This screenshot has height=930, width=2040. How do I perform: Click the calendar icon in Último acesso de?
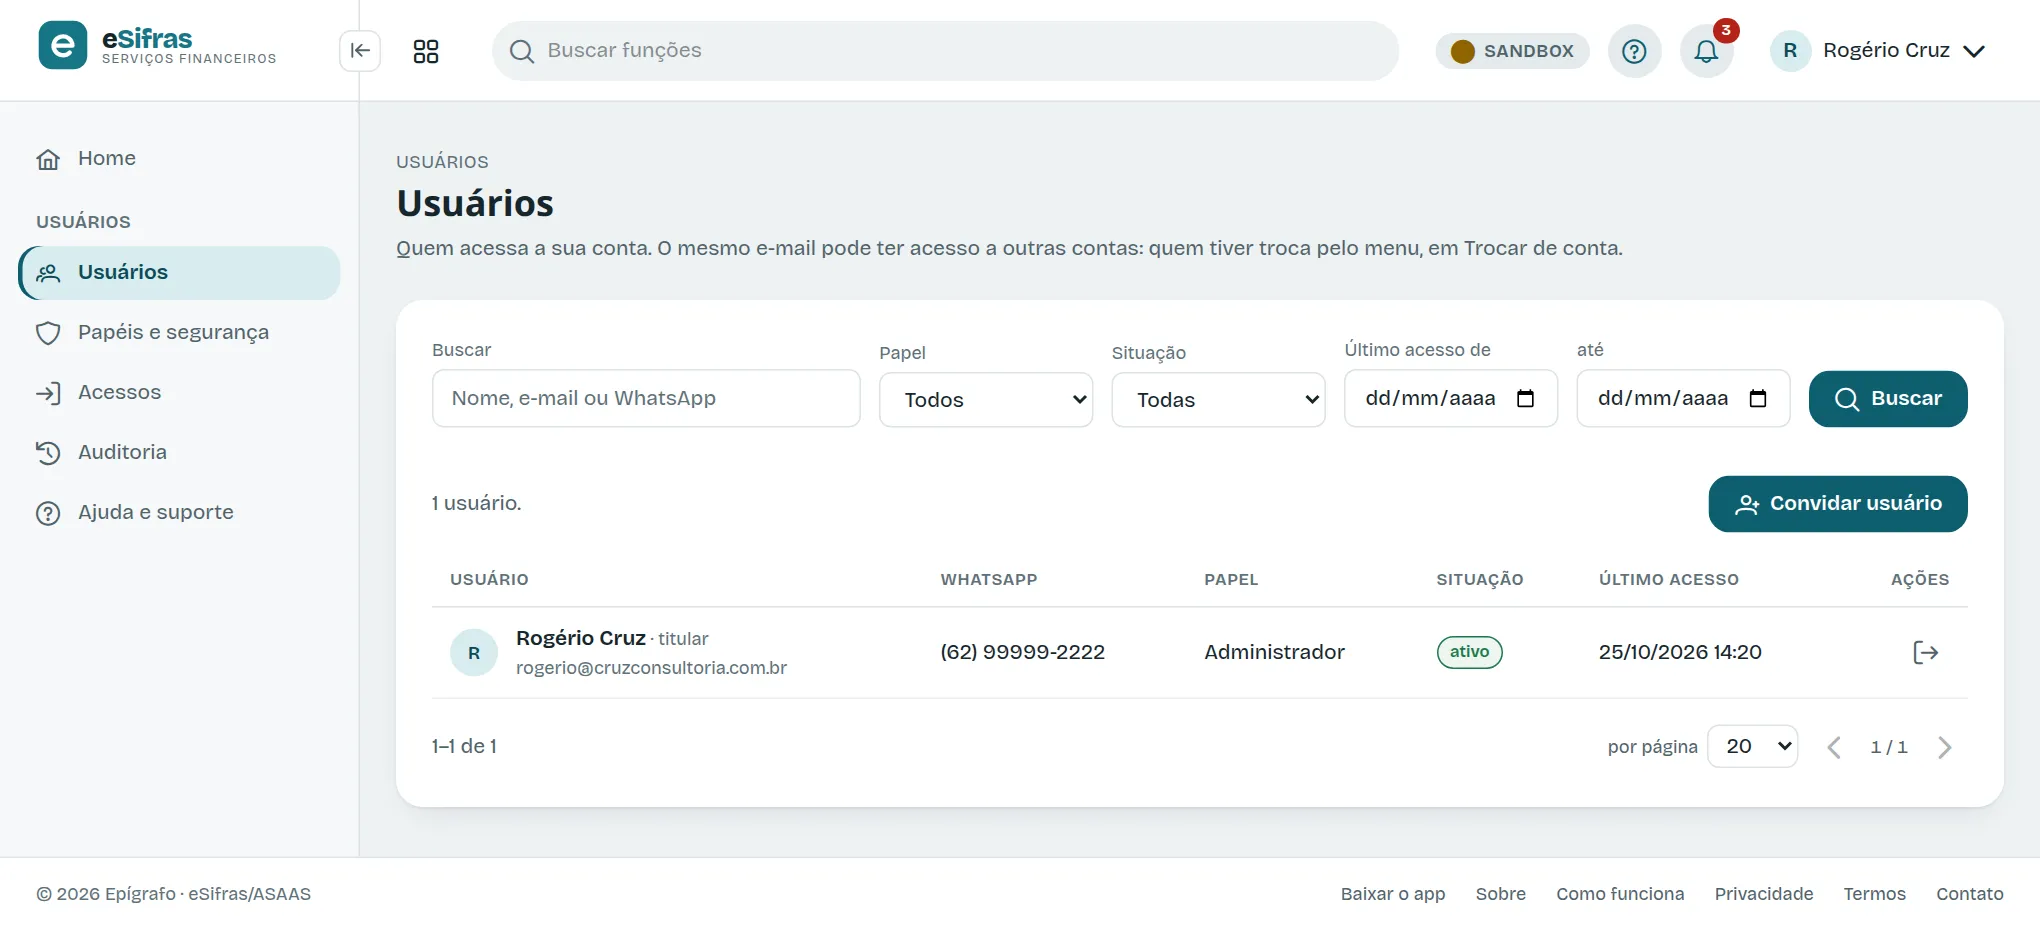coord(1525,399)
